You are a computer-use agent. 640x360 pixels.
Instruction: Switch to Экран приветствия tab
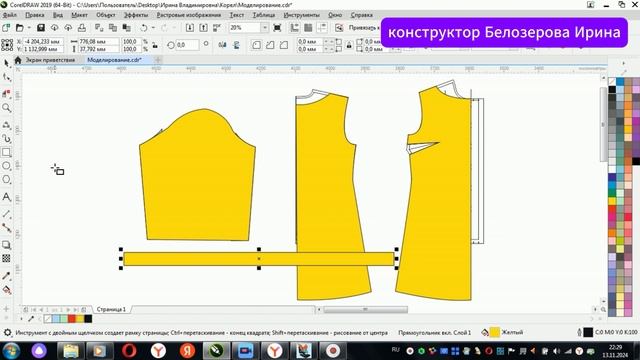[x=50, y=60]
